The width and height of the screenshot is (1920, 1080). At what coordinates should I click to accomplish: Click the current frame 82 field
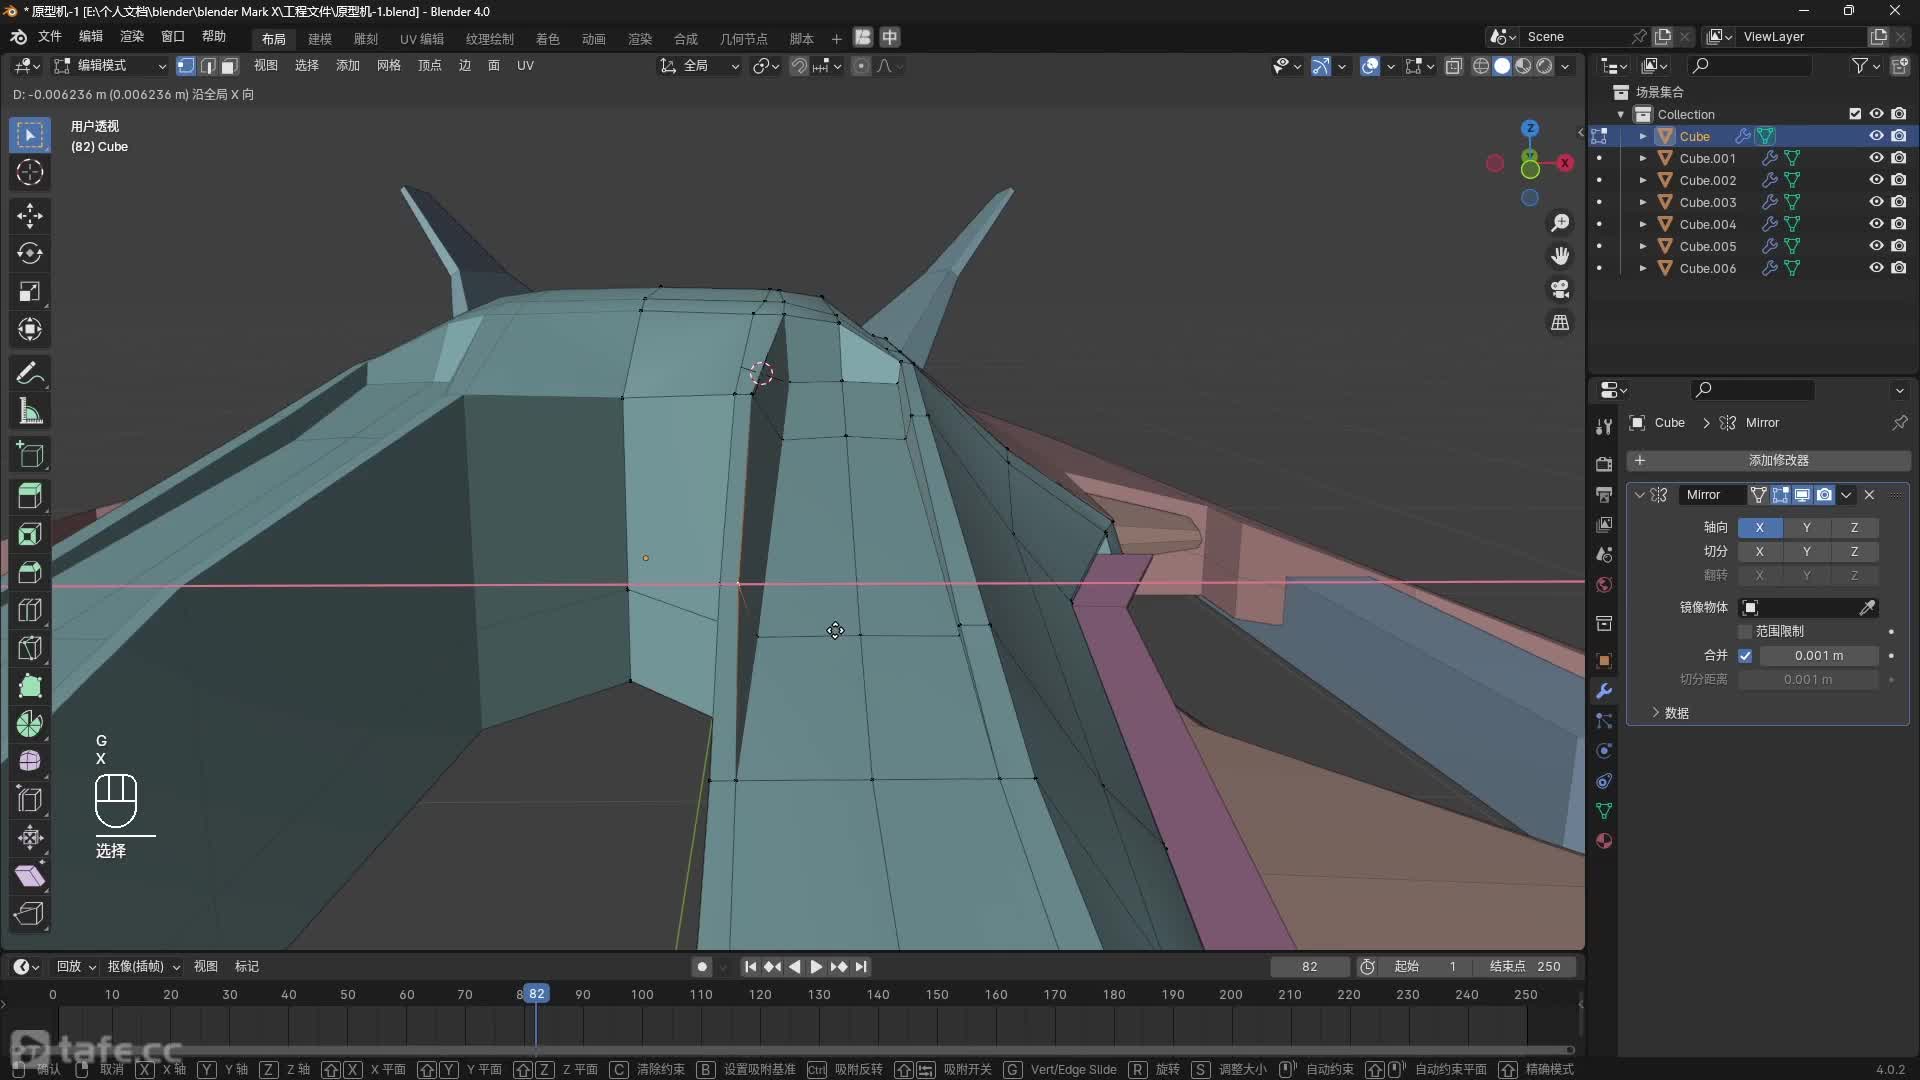pyautogui.click(x=1309, y=967)
